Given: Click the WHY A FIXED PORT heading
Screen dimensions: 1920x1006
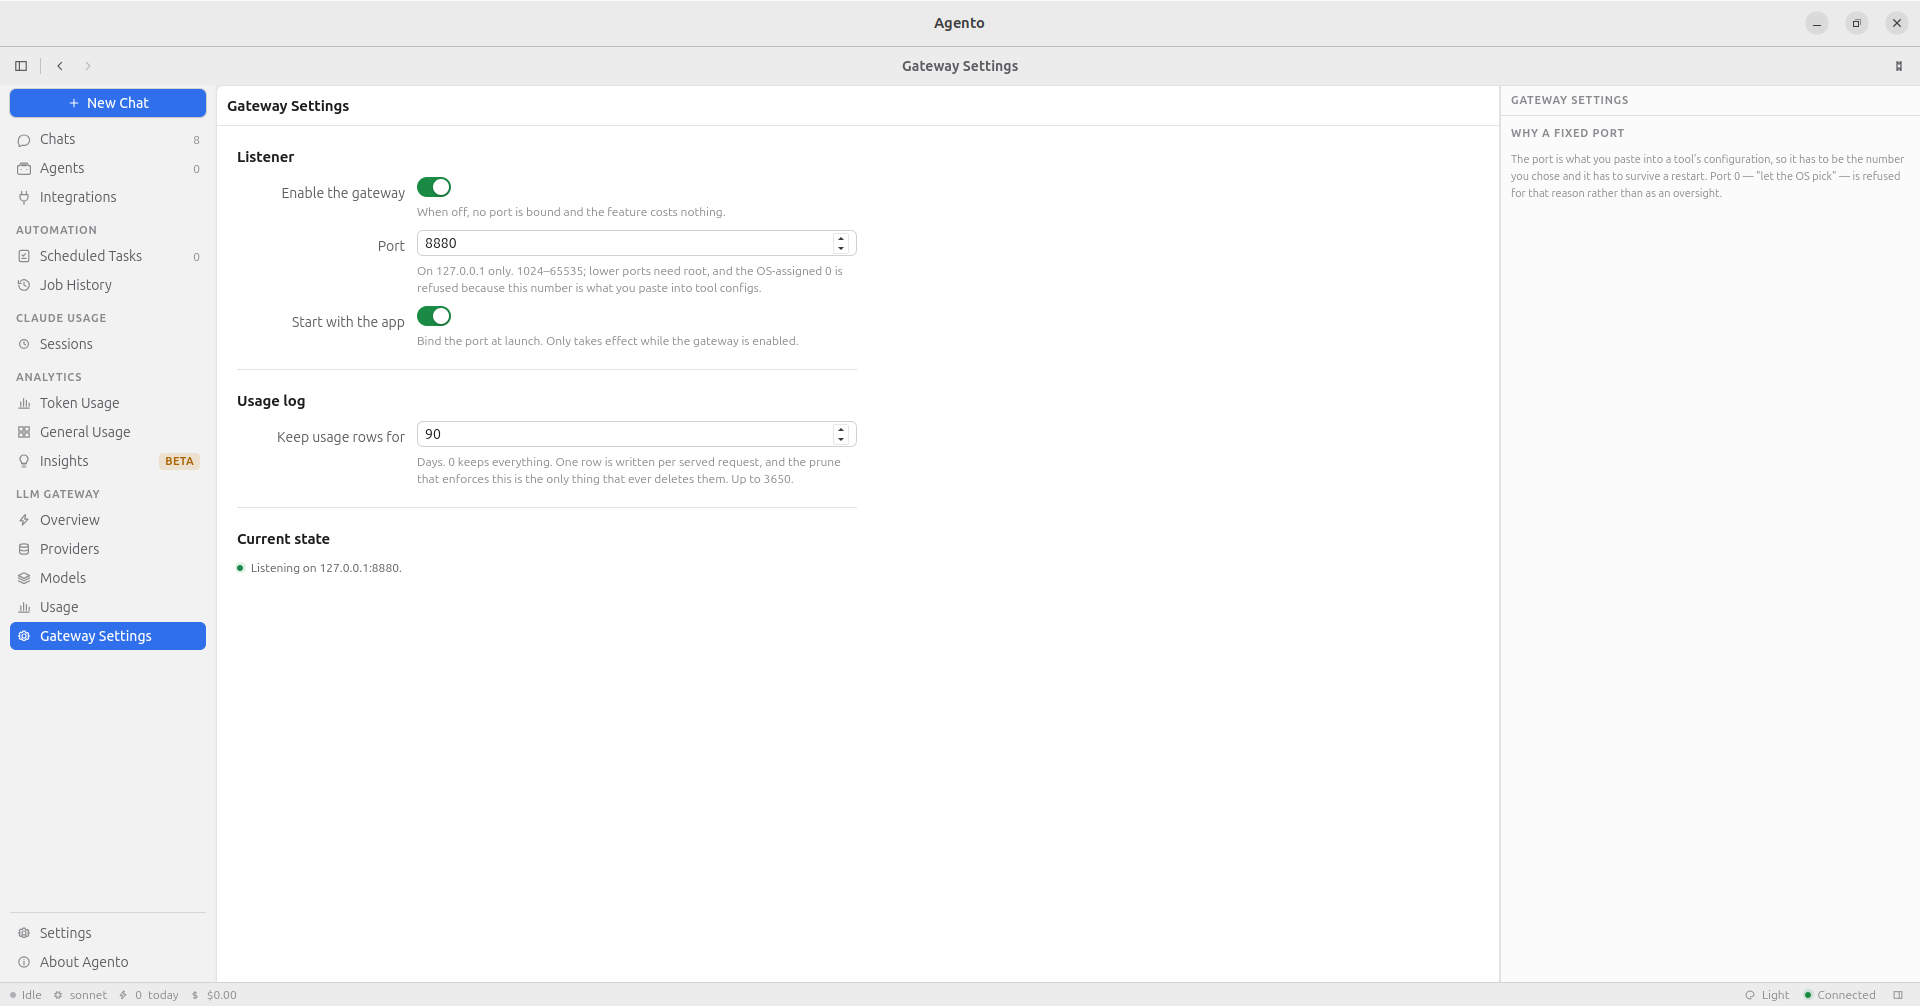Looking at the screenshot, I should coord(1567,133).
